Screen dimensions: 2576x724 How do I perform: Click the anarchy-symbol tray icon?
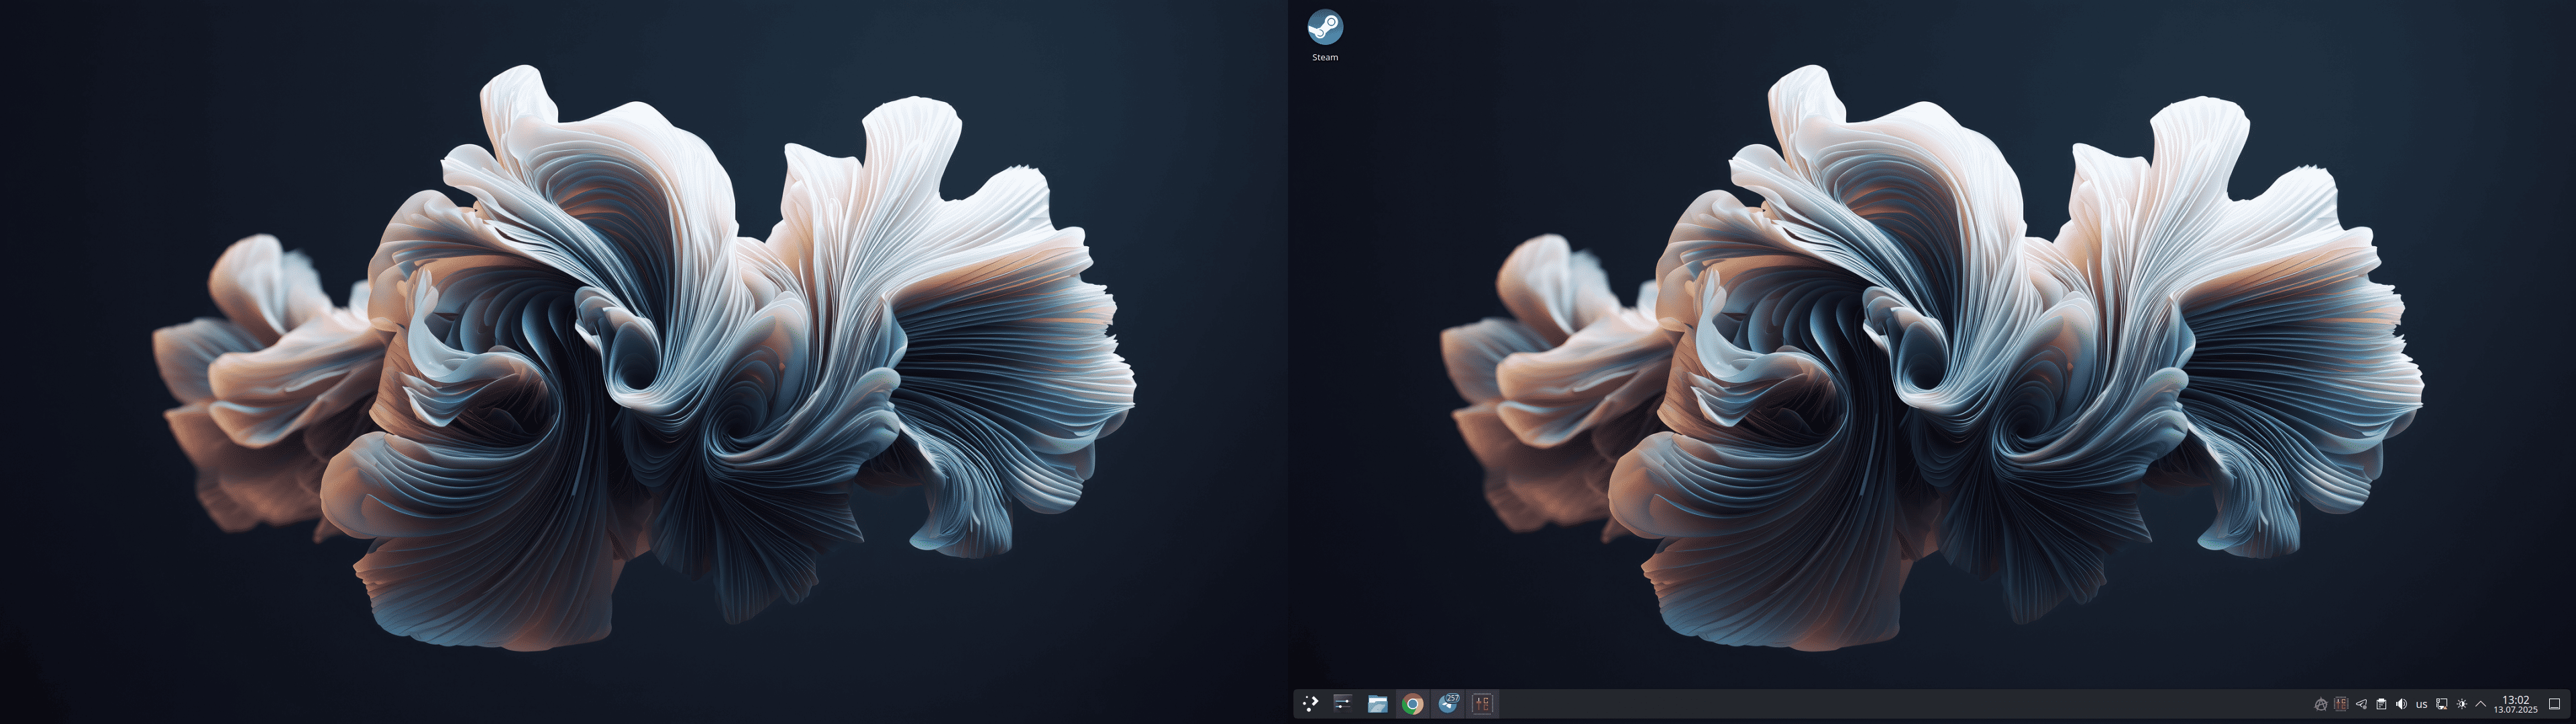[2321, 704]
